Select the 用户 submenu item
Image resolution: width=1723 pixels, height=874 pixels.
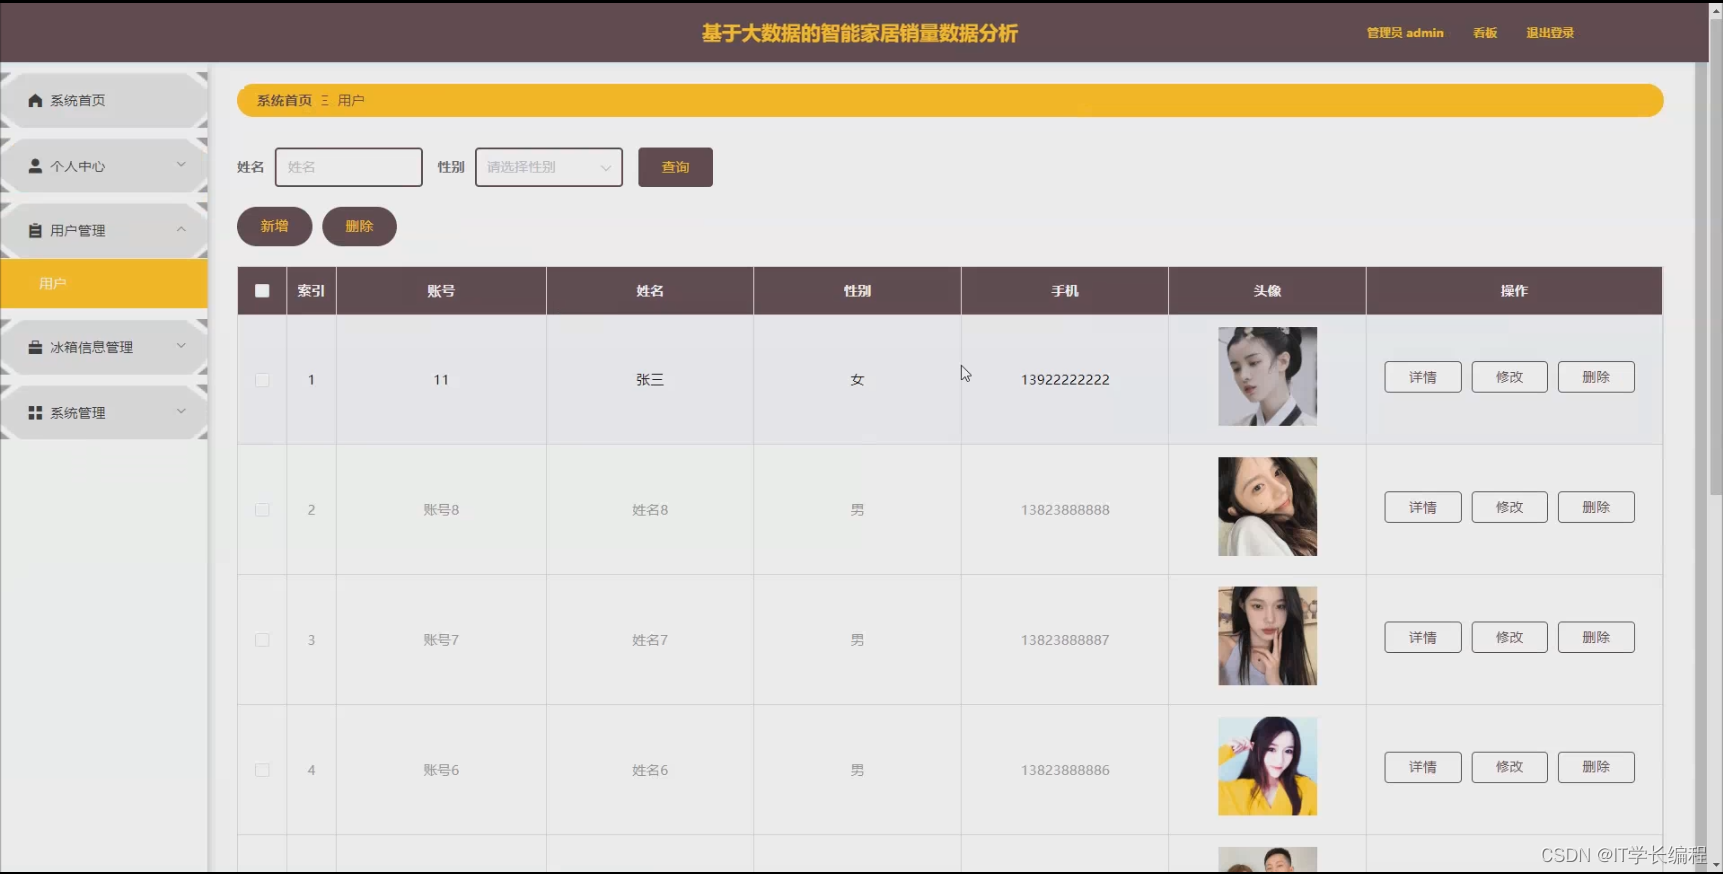point(104,284)
